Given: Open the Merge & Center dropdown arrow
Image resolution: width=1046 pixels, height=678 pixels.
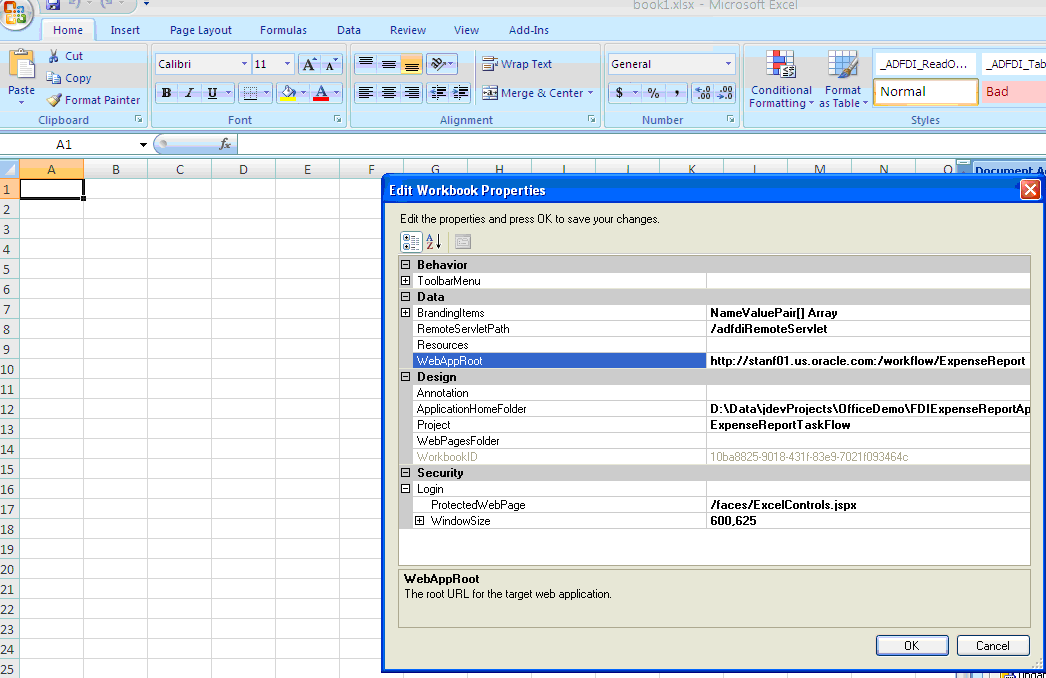Looking at the screenshot, I should click(x=590, y=93).
